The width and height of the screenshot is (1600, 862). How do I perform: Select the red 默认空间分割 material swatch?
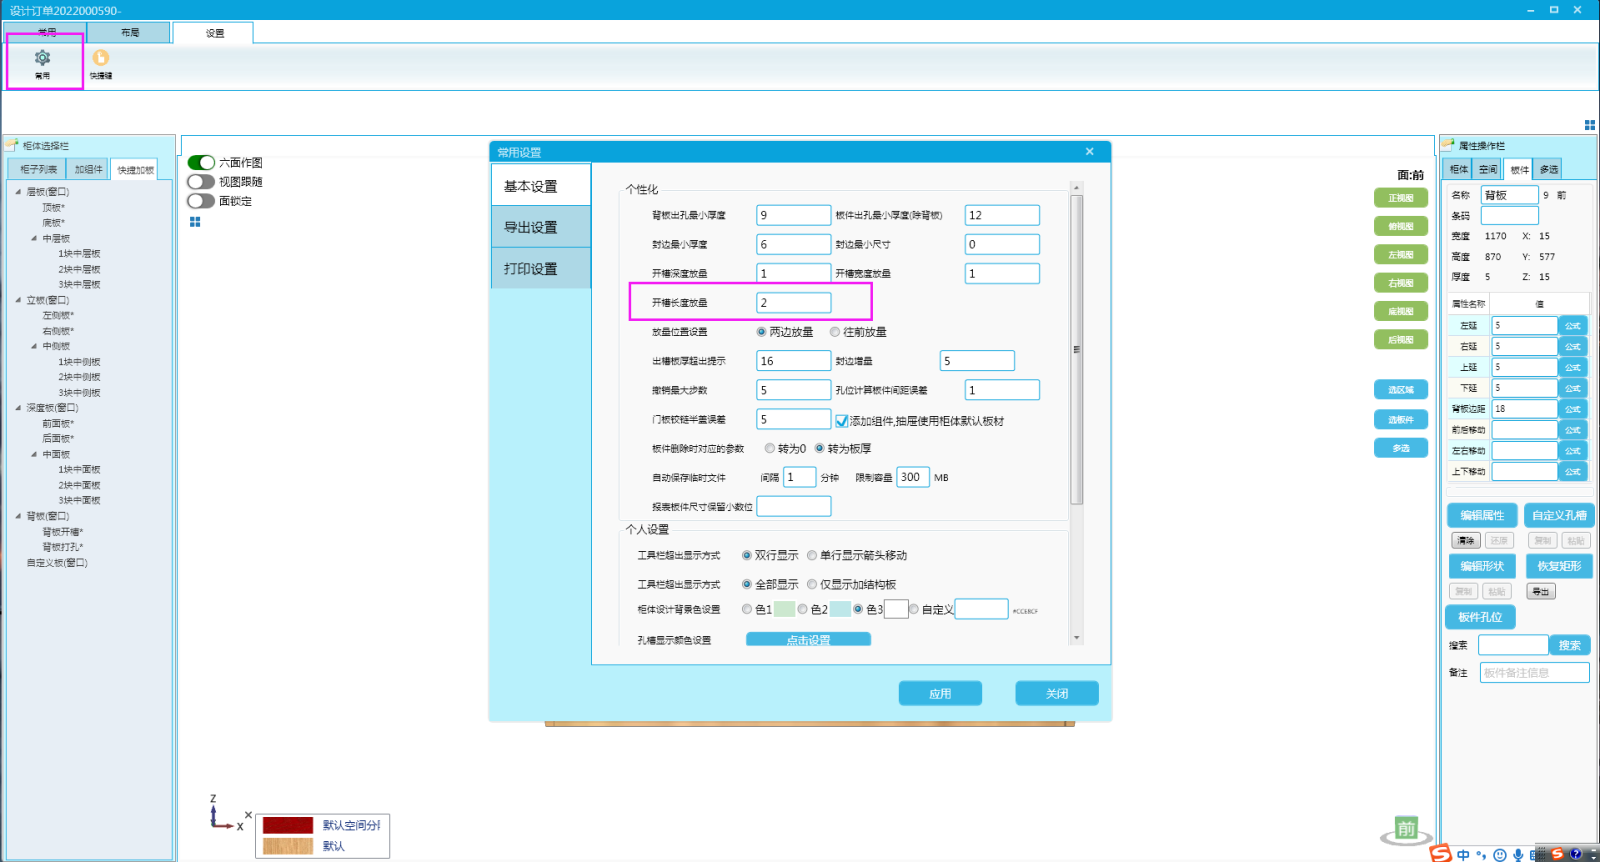[288, 825]
